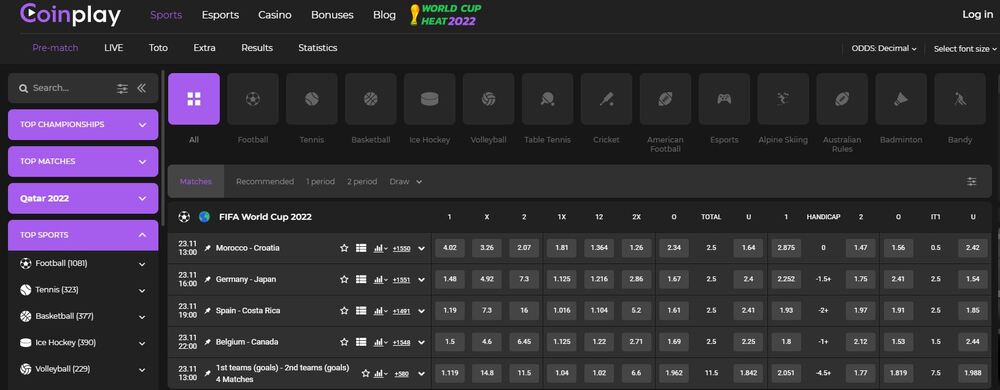Open Spain - Costa Rica markets list icon
This screenshot has height=390, width=1000.
[x=361, y=310]
